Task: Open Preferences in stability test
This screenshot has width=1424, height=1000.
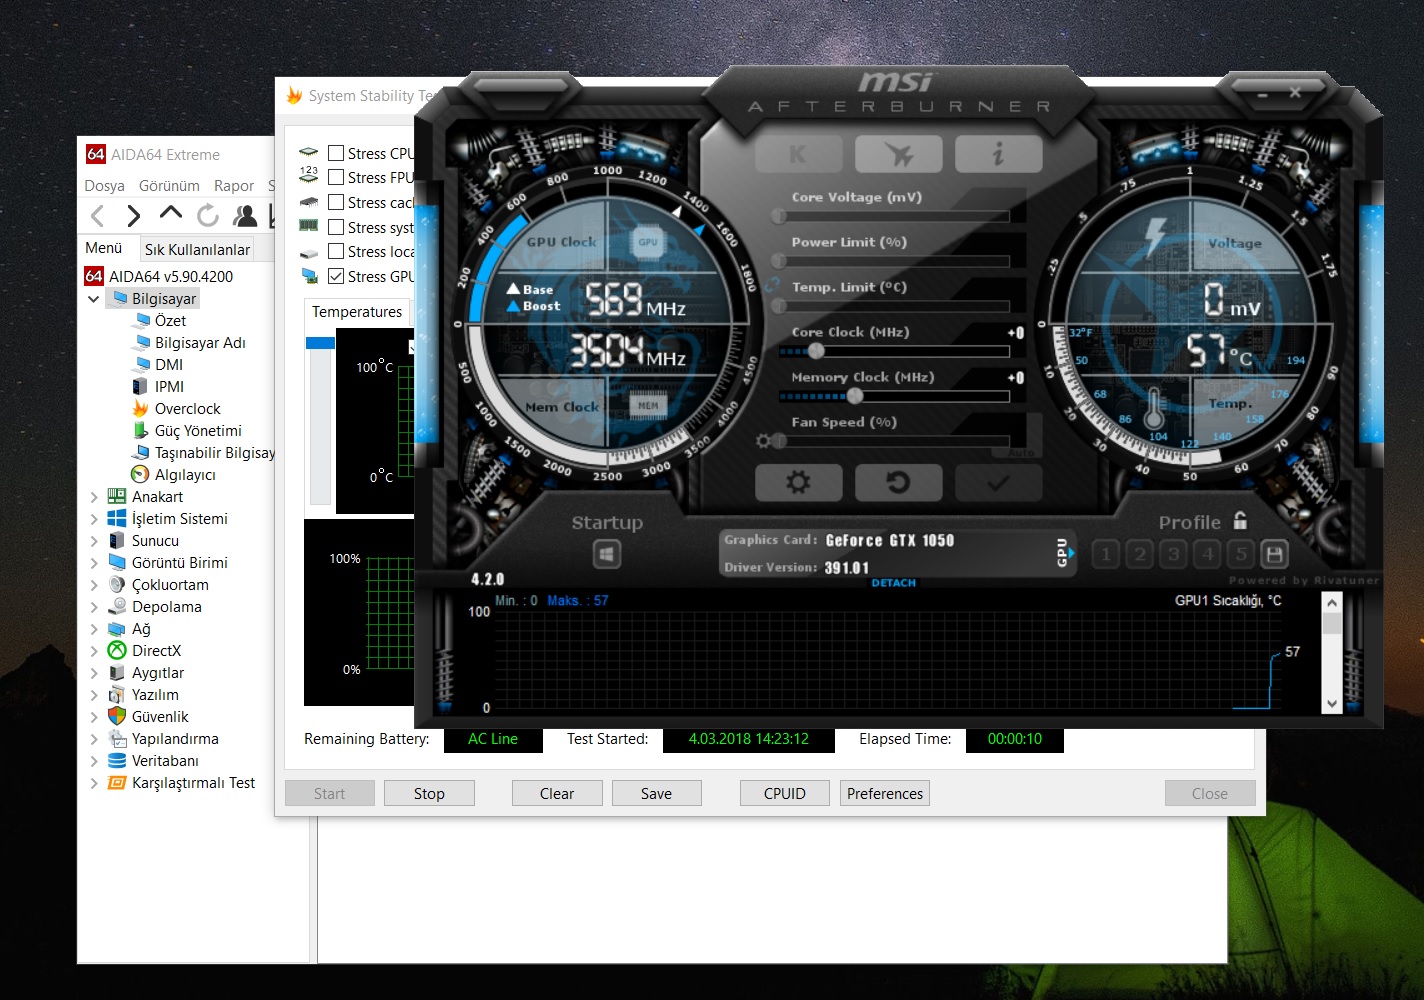Action: pyautogui.click(x=885, y=793)
